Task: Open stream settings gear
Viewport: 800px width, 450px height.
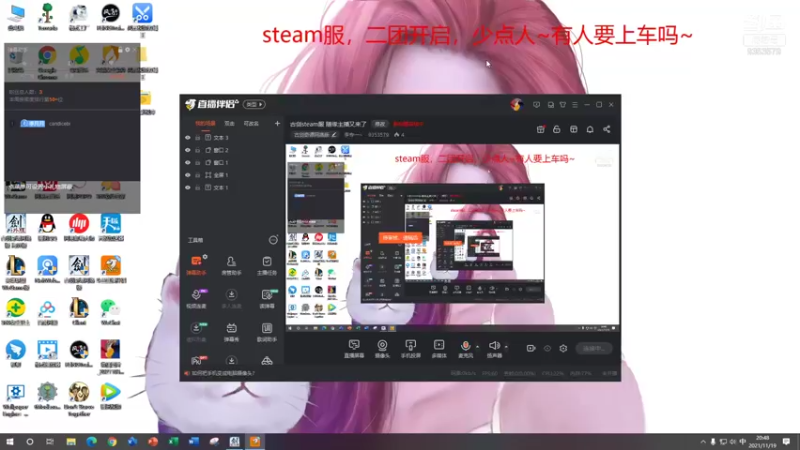Action: point(563,348)
